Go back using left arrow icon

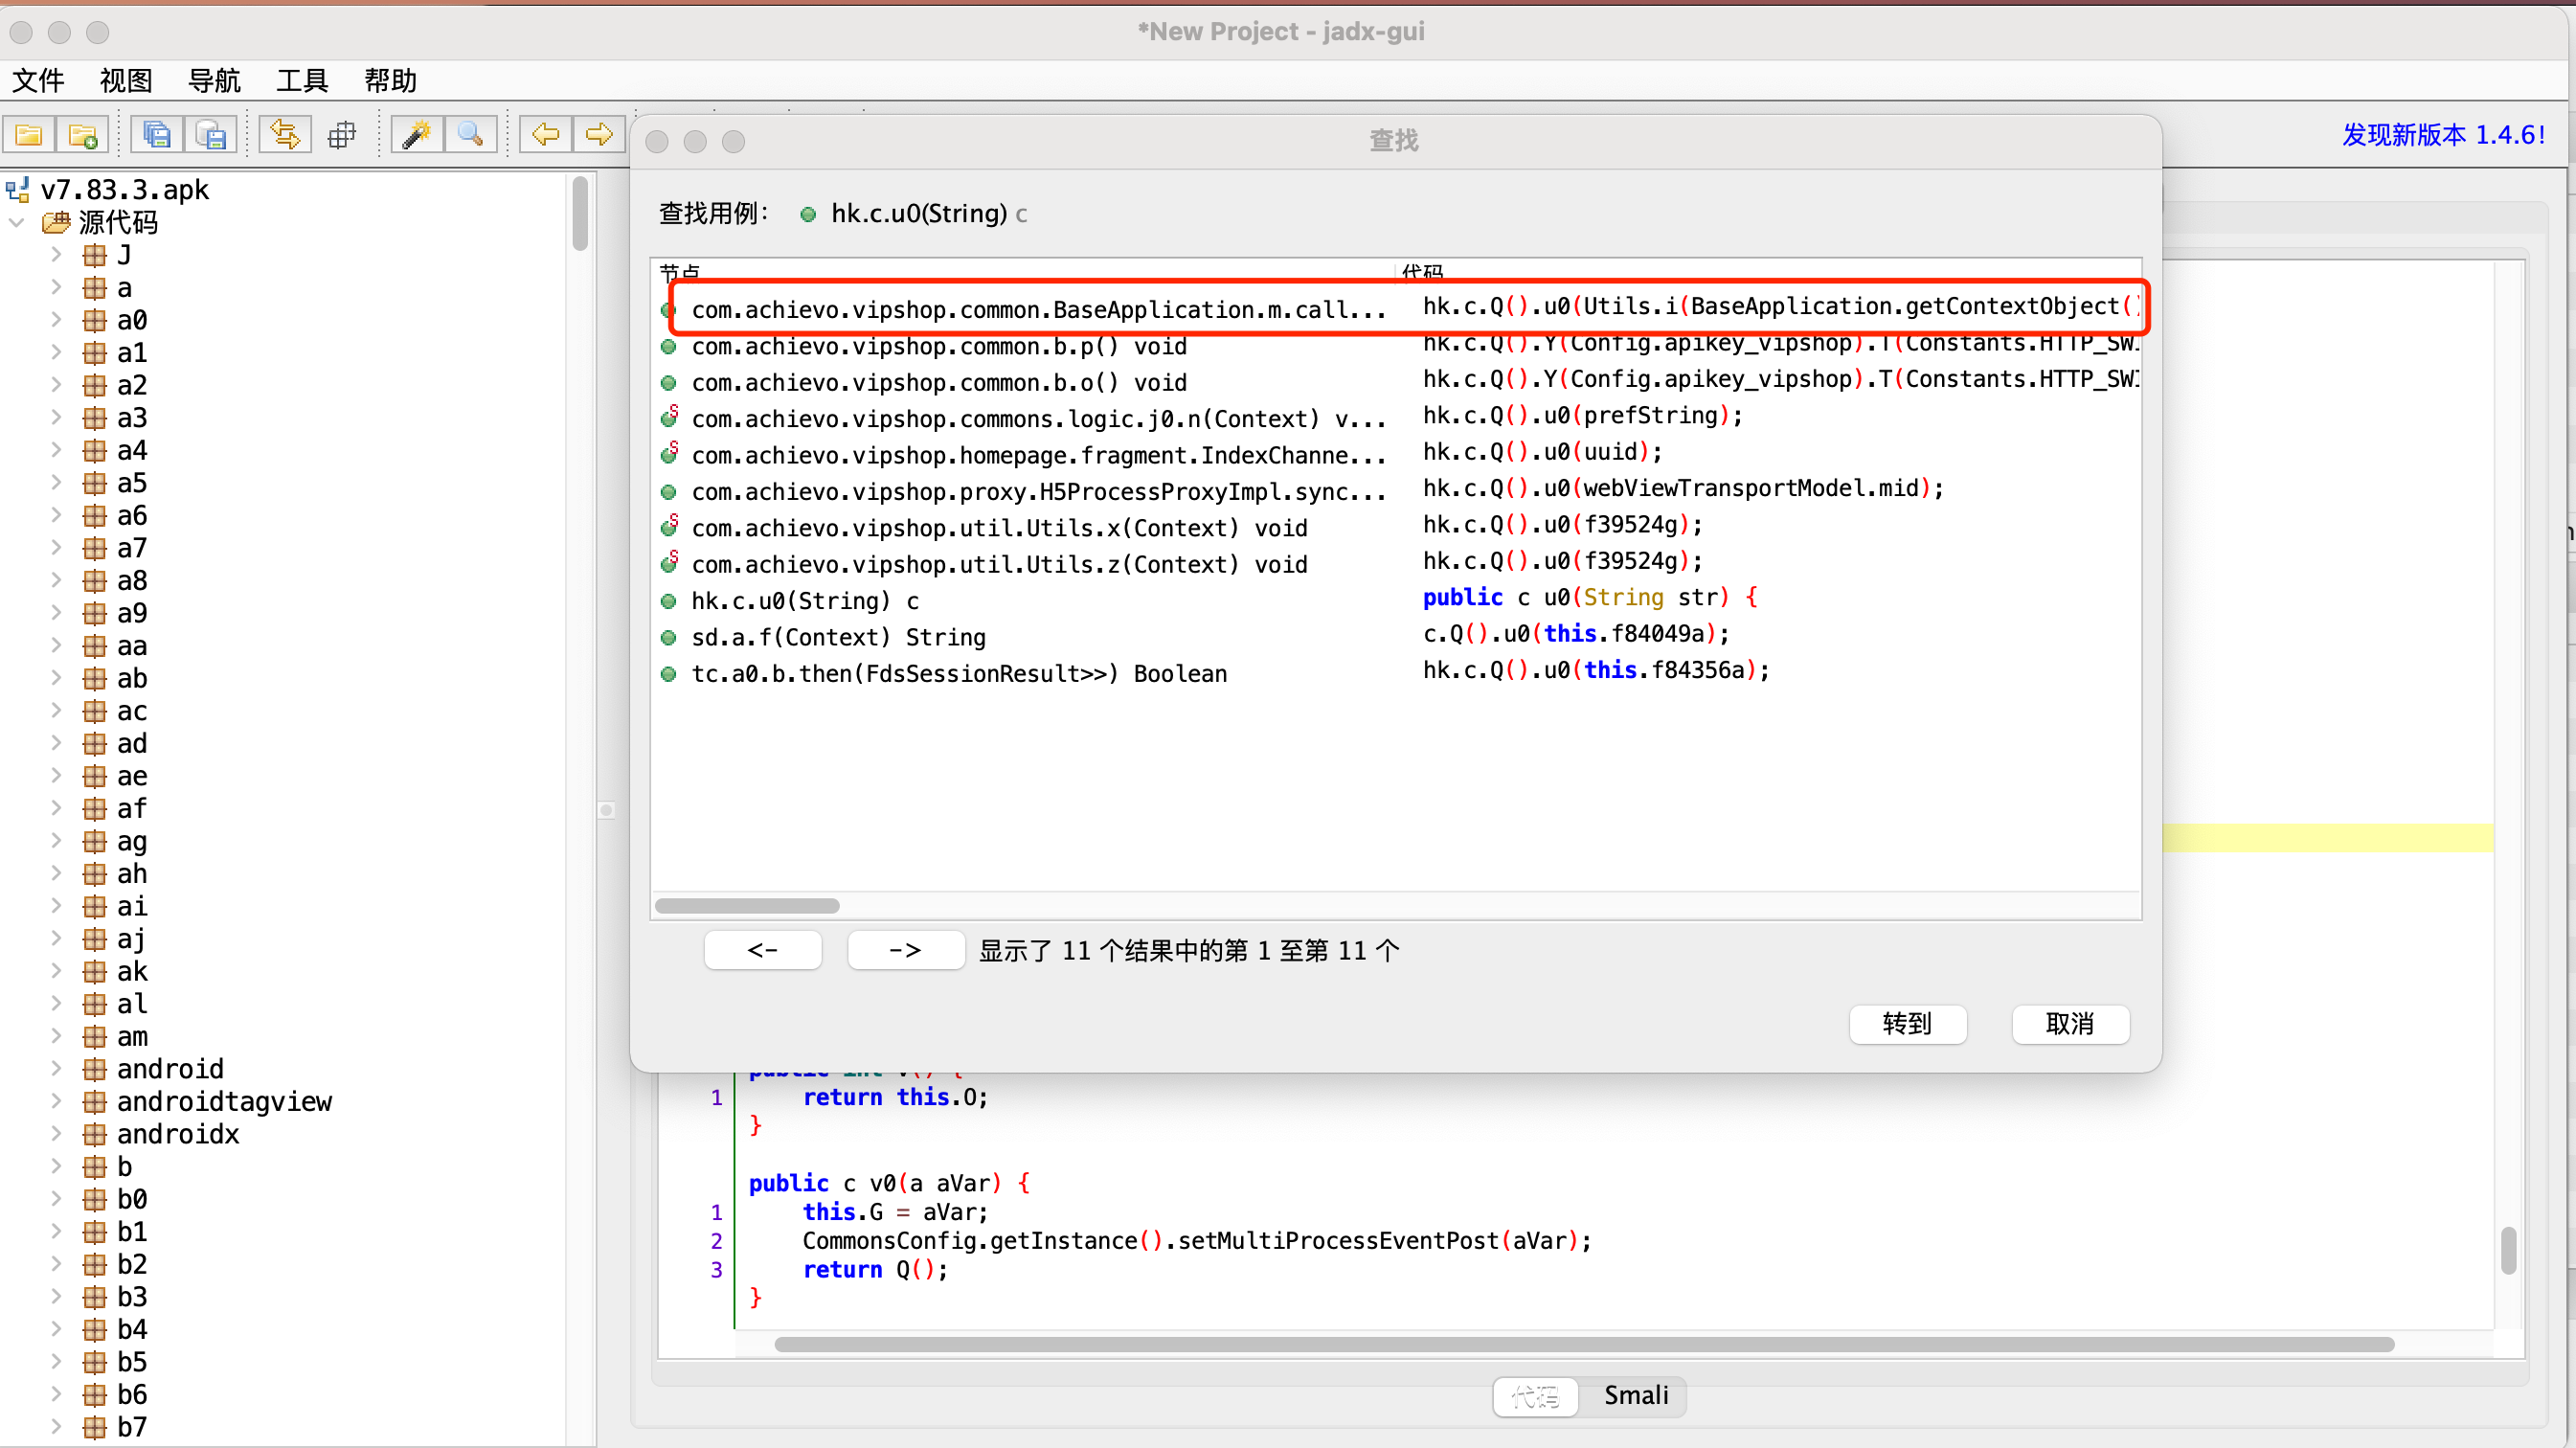coord(545,135)
